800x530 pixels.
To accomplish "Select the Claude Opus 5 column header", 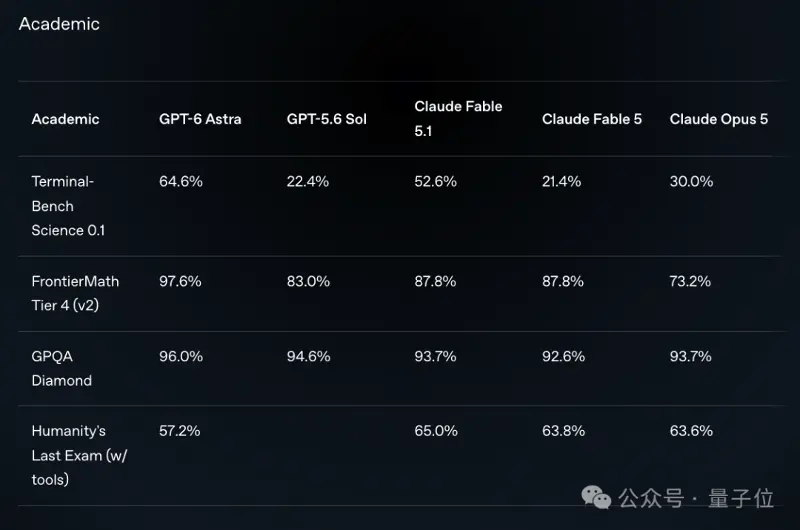I will tap(718, 119).
